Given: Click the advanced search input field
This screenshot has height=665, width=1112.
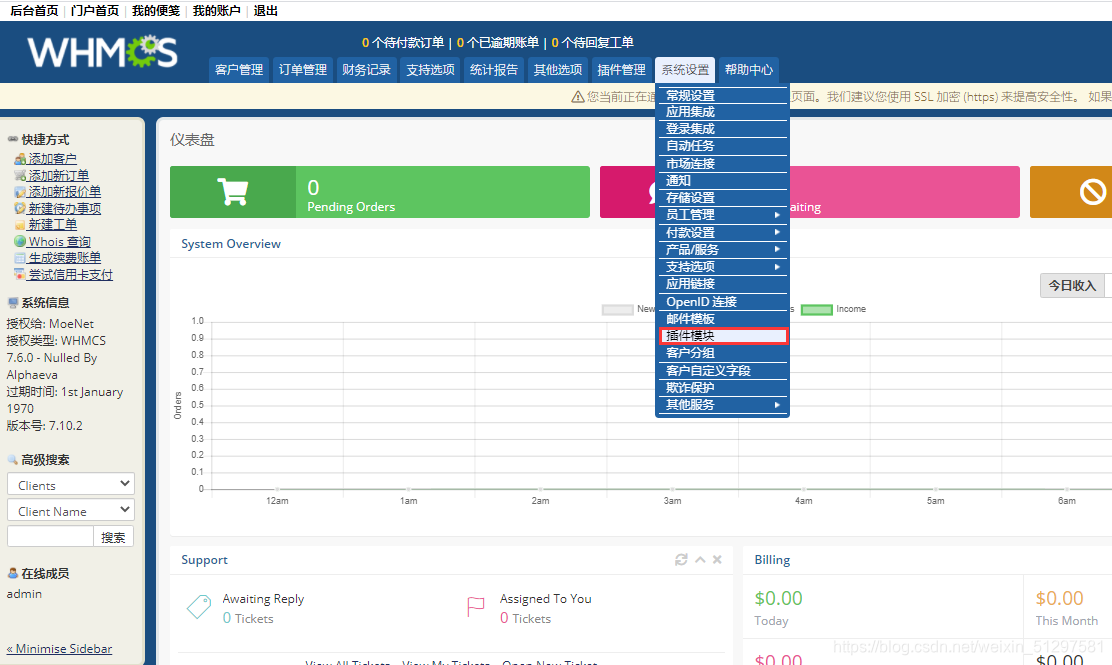Looking at the screenshot, I should tap(50, 536).
